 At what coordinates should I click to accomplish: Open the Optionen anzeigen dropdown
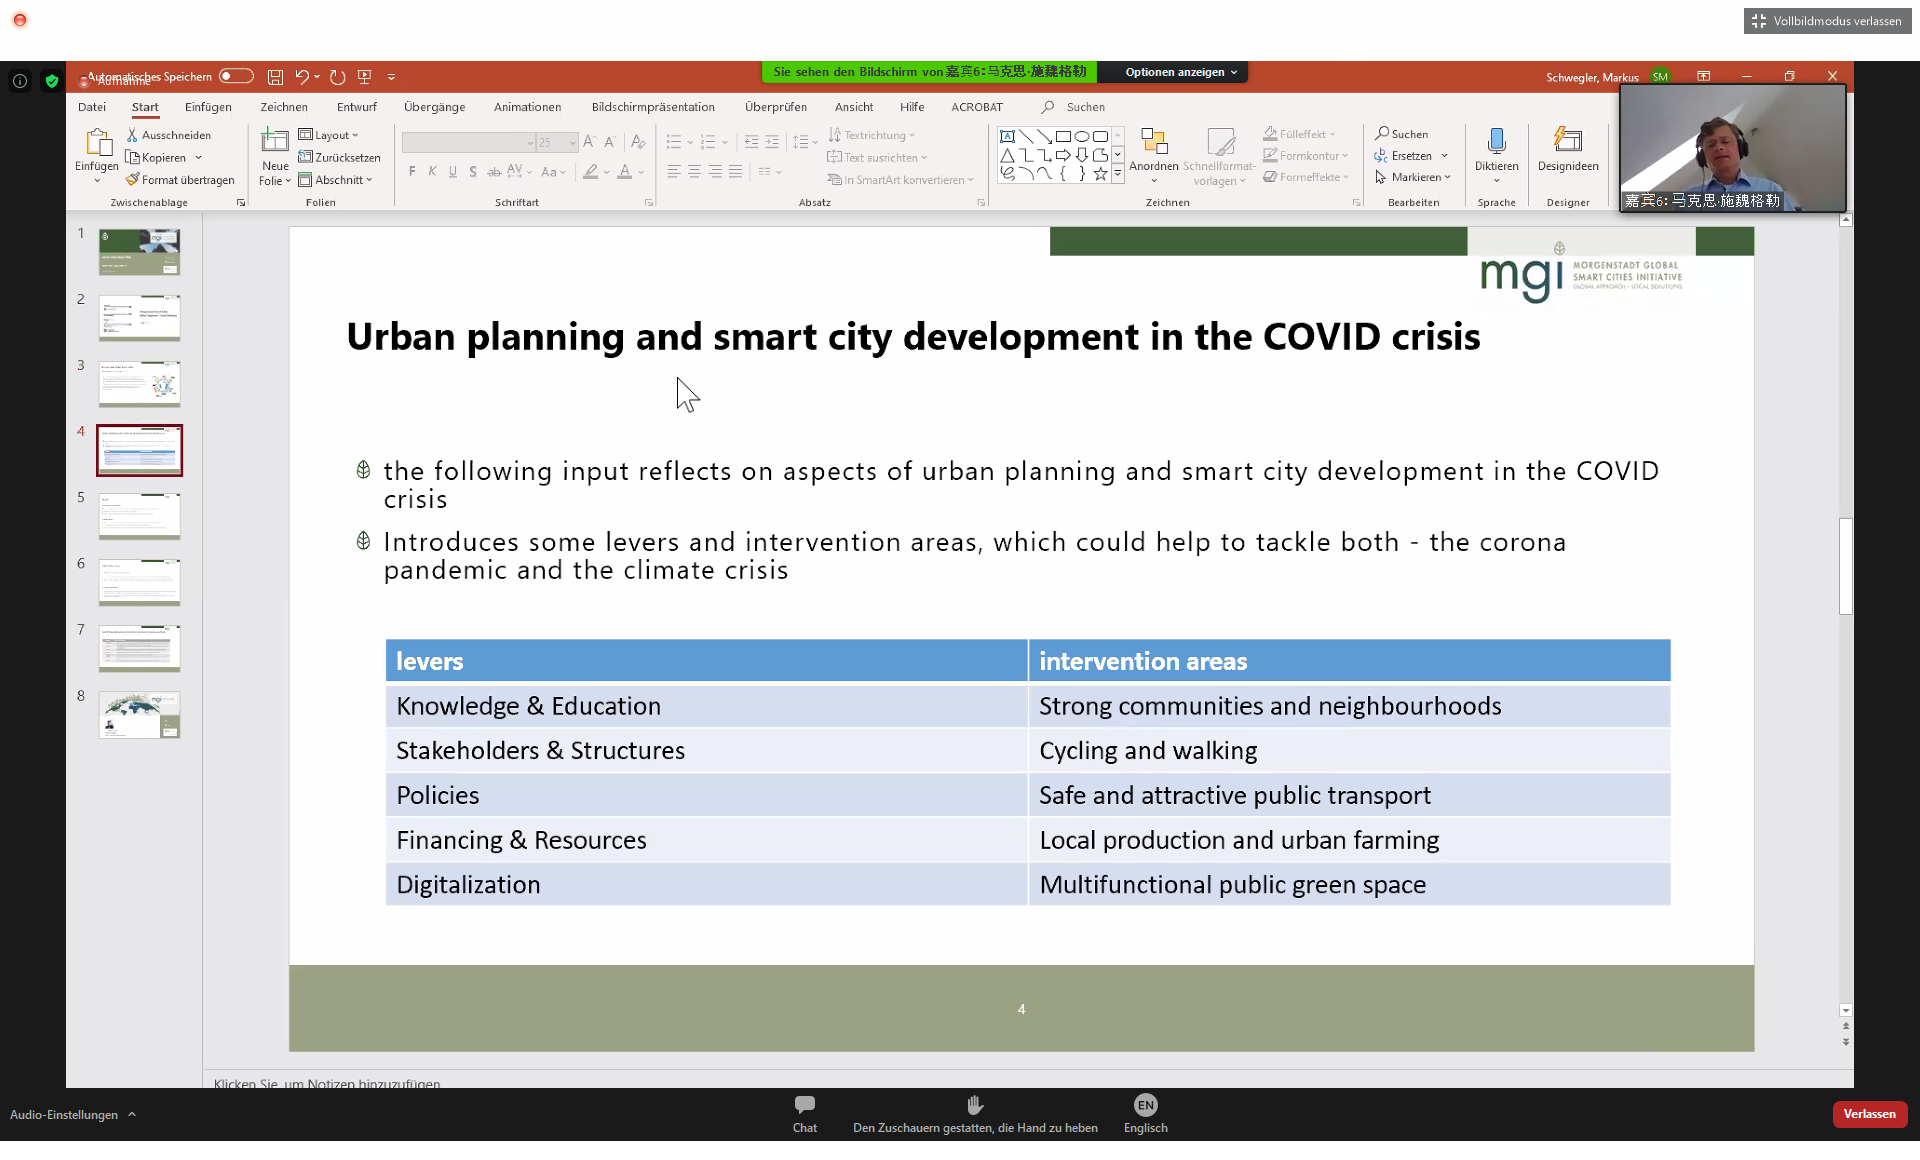click(1180, 72)
